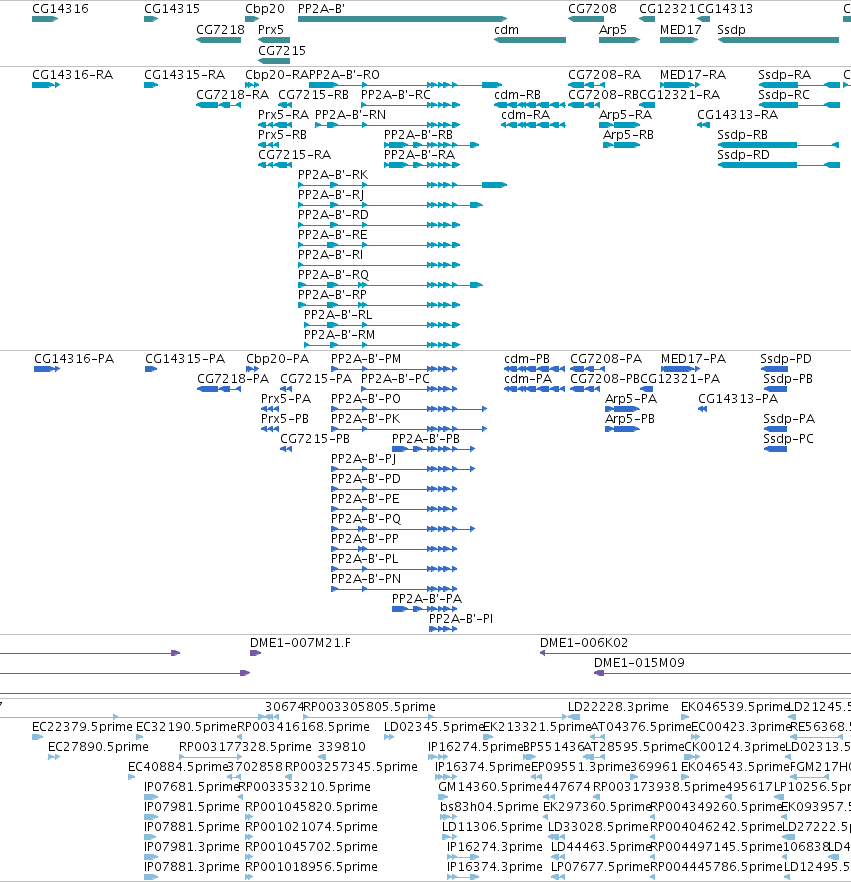
Task: Select EST RP001018956.5prime
Action: coord(311,867)
